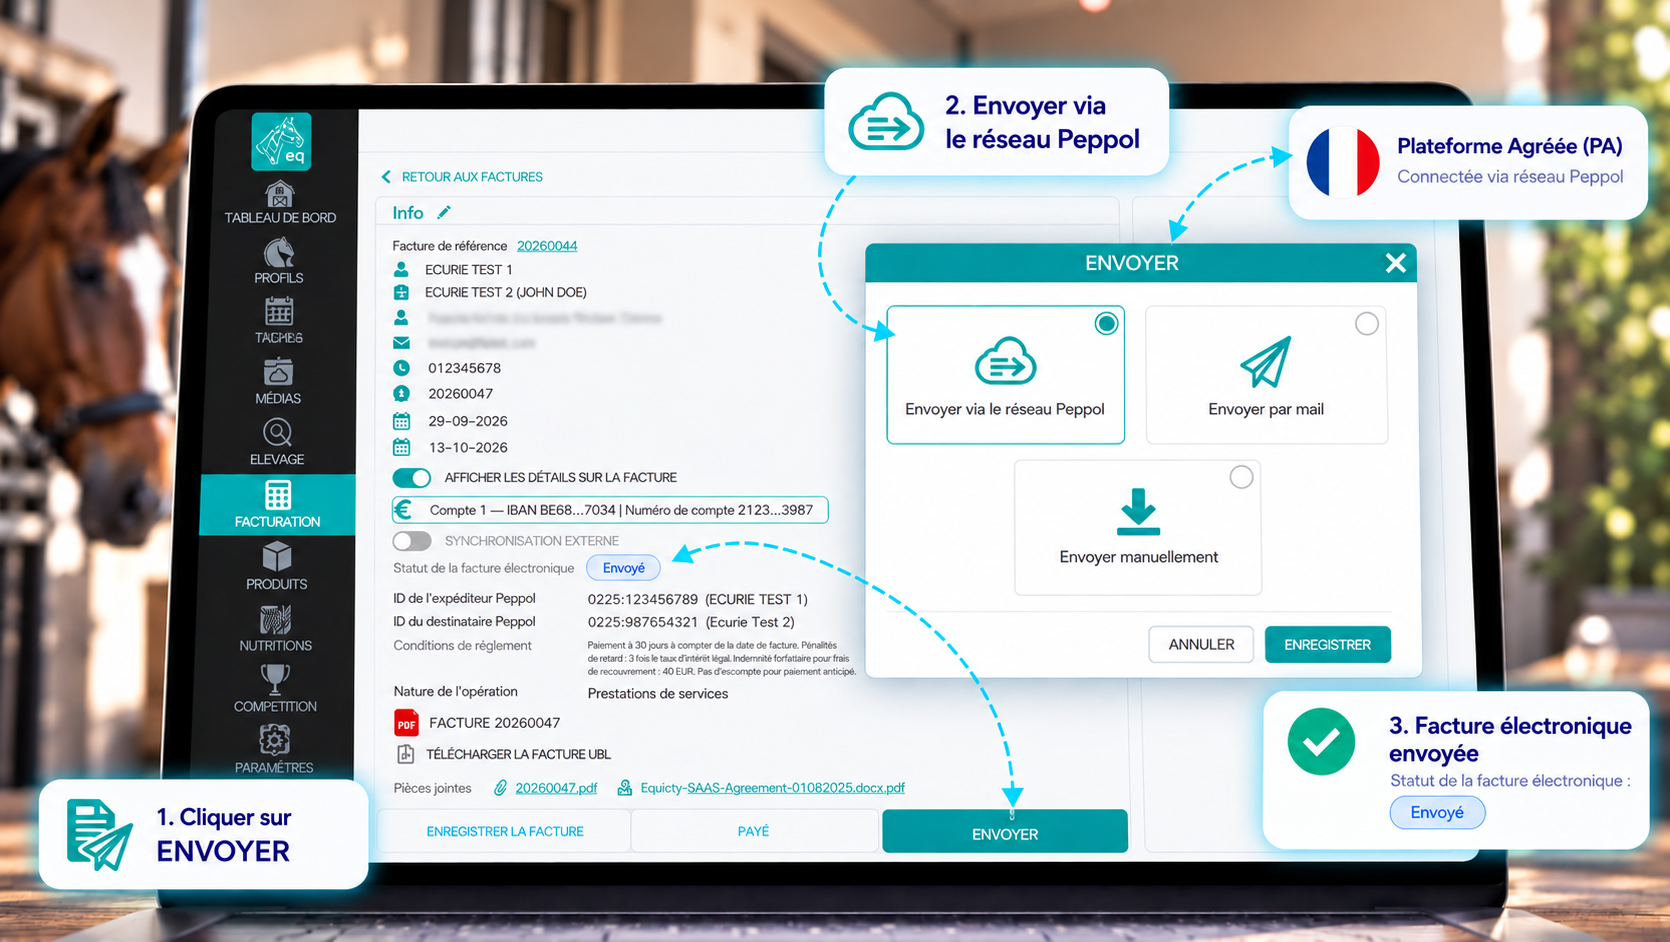
Task: Close the Envoyer dialog
Action: 1396,263
